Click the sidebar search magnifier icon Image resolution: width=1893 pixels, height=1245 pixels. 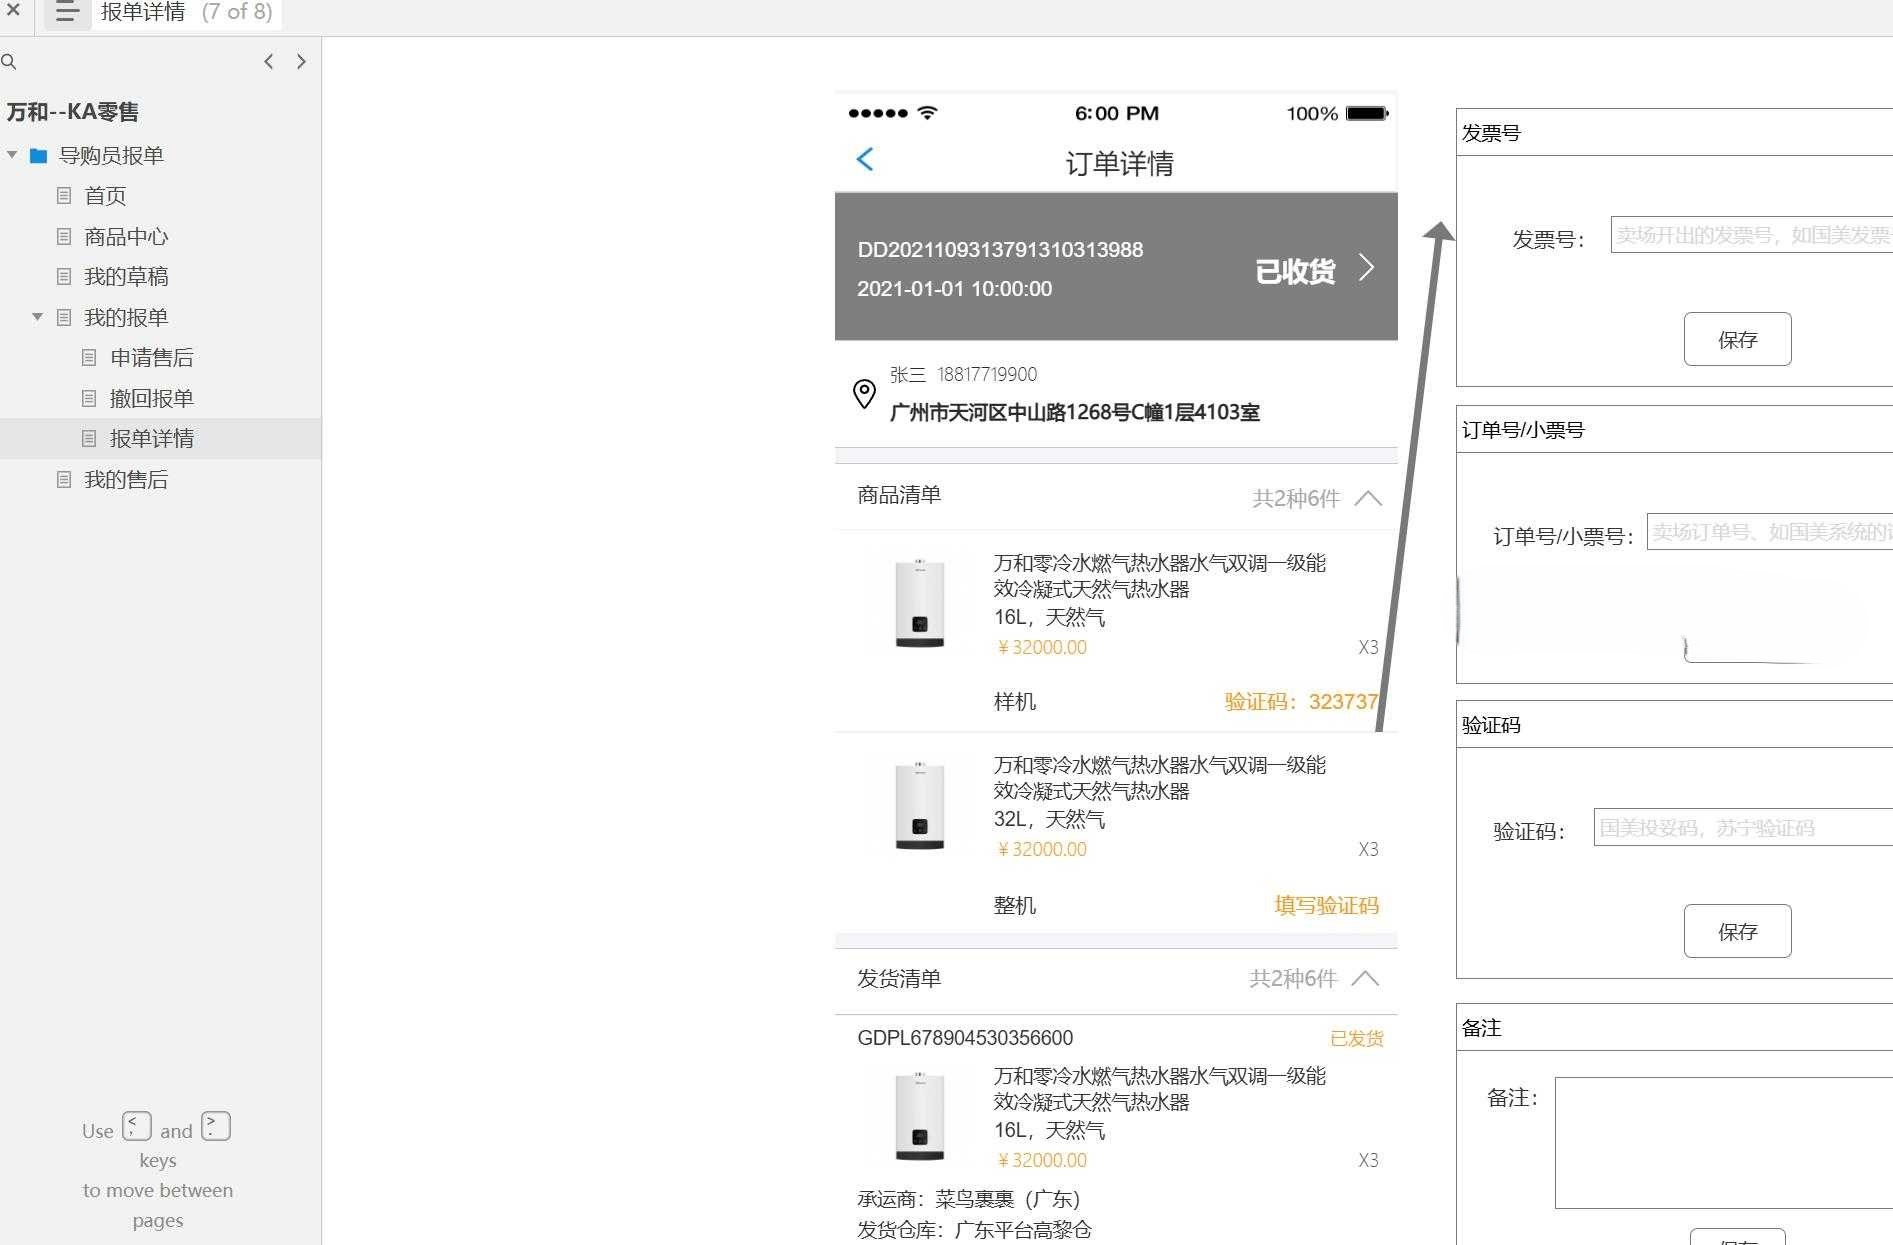click(9, 62)
